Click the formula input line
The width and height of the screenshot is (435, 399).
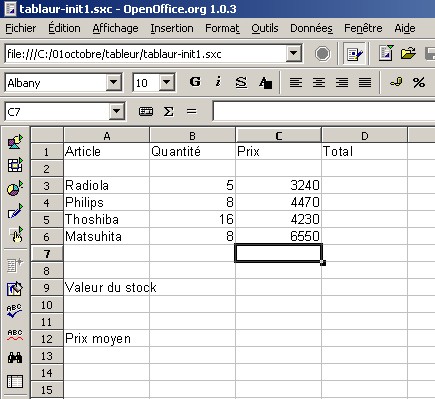pos(324,111)
